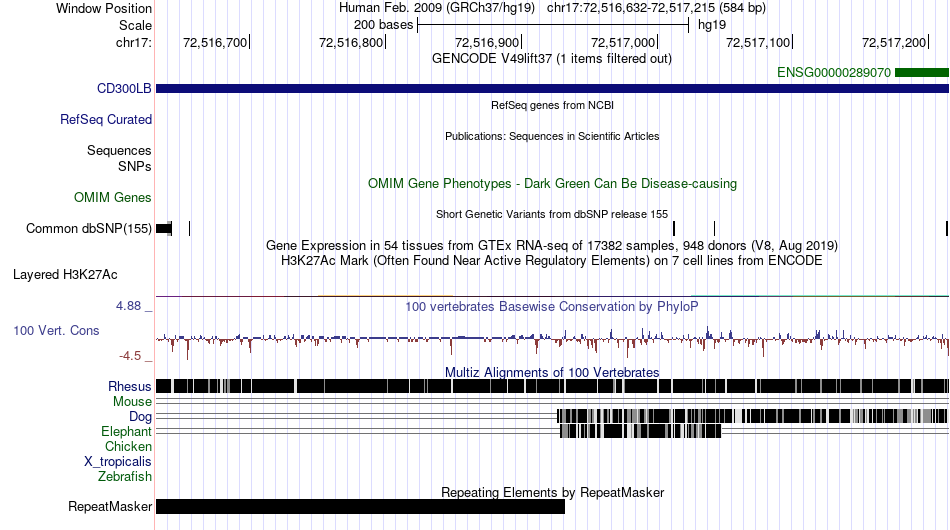Click the X_tropicalis alignment label
950x530 pixels.
(118, 462)
